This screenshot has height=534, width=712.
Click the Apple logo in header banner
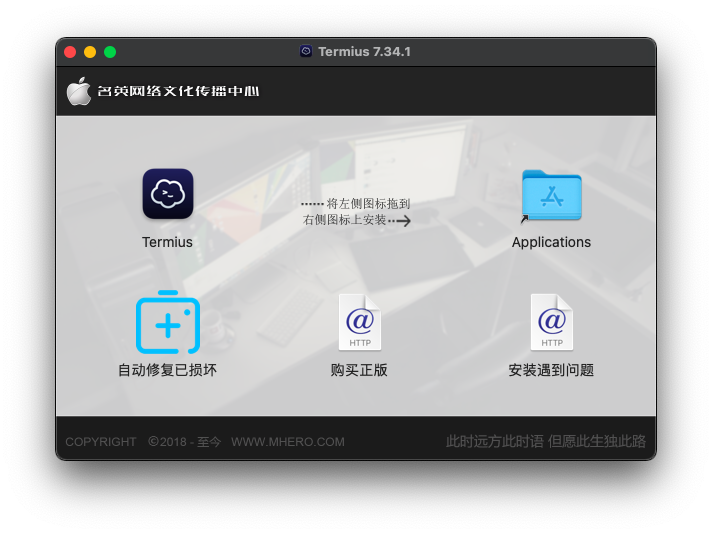click(x=79, y=91)
